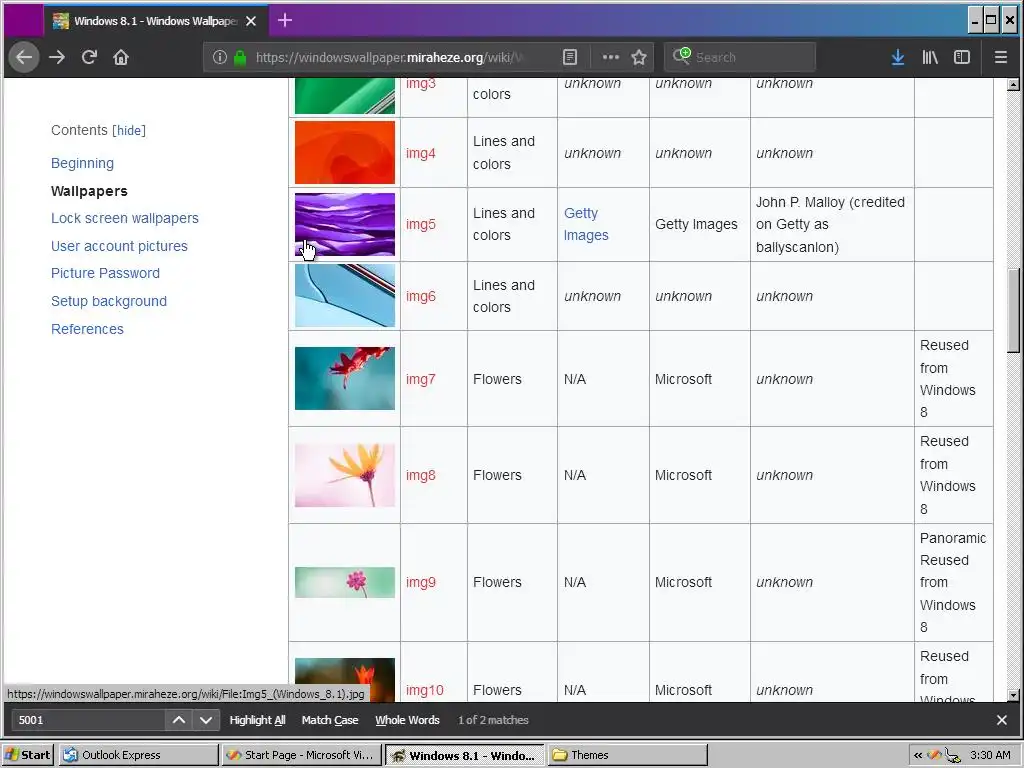The width and height of the screenshot is (1024, 768).
Task: Open the img6 file link
Action: (x=421, y=296)
